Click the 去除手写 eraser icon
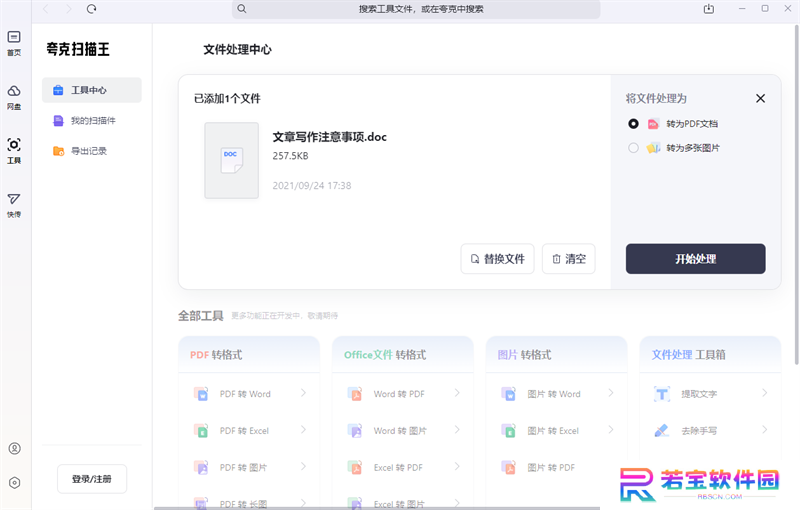 pos(662,430)
